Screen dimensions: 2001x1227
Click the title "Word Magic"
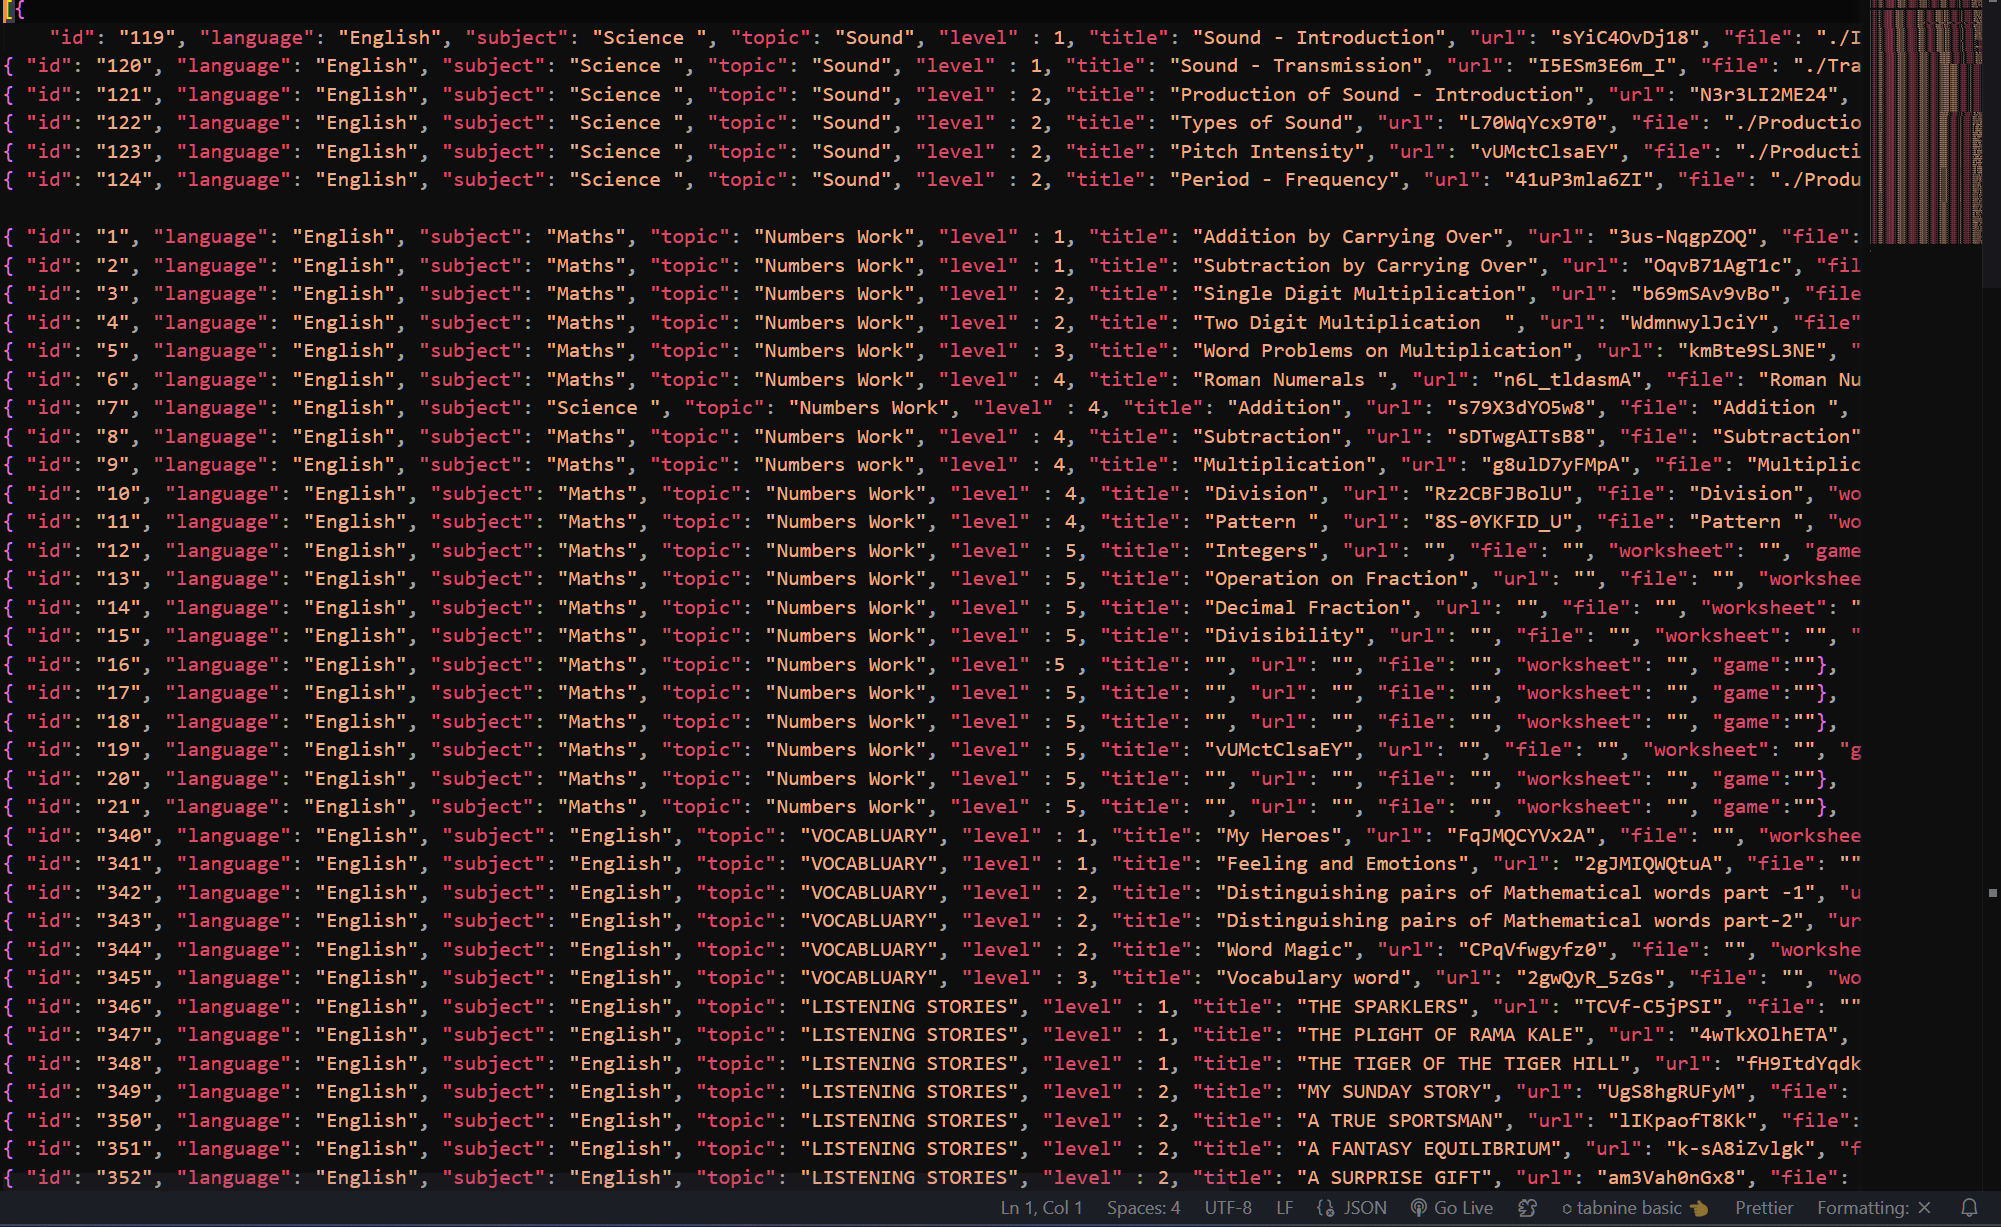(x=1284, y=950)
